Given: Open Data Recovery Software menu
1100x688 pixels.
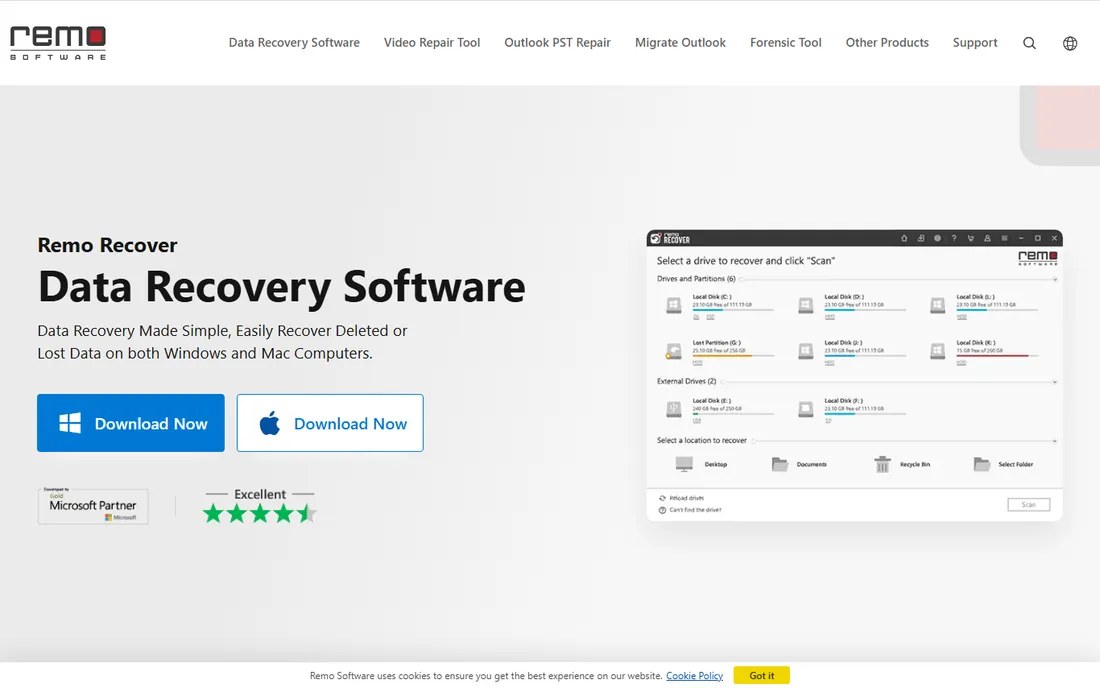Looking at the screenshot, I should click(294, 43).
